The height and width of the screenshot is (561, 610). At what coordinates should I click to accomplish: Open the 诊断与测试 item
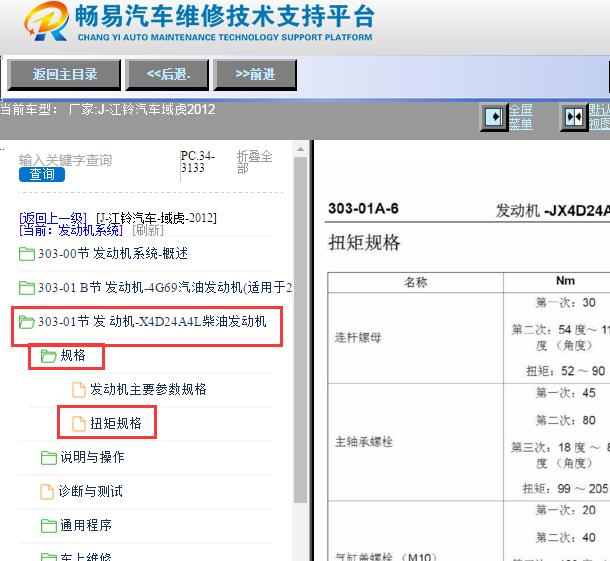91,491
